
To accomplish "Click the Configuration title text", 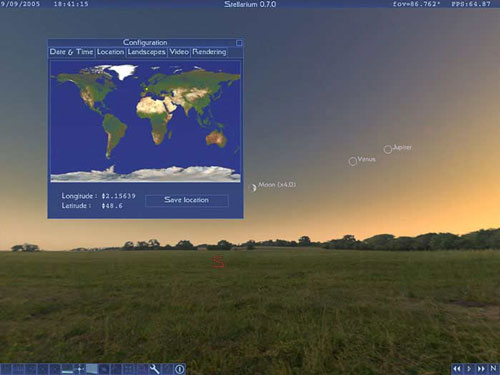I will (x=145, y=42).
